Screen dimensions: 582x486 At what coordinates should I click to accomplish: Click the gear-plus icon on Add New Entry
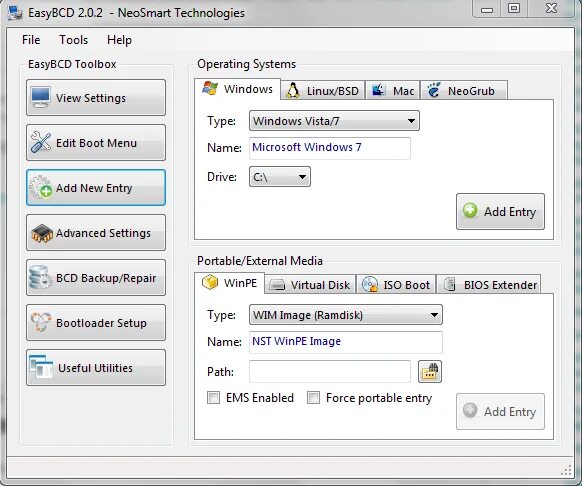point(41,187)
